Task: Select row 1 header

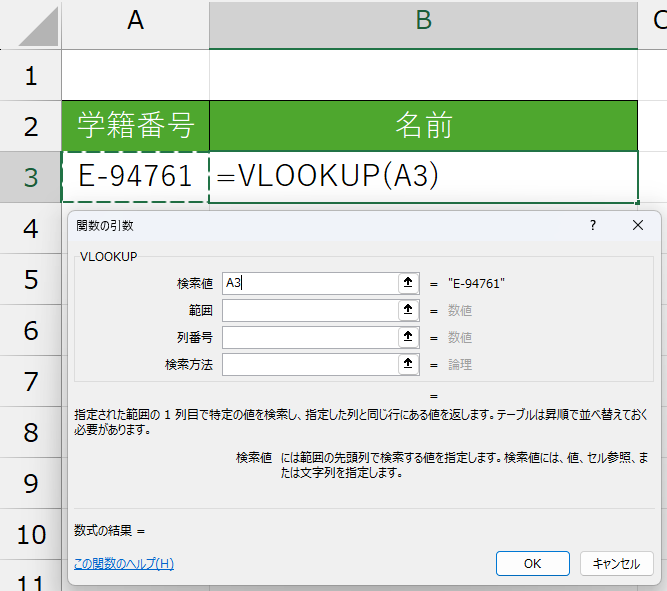Action: click(30, 75)
